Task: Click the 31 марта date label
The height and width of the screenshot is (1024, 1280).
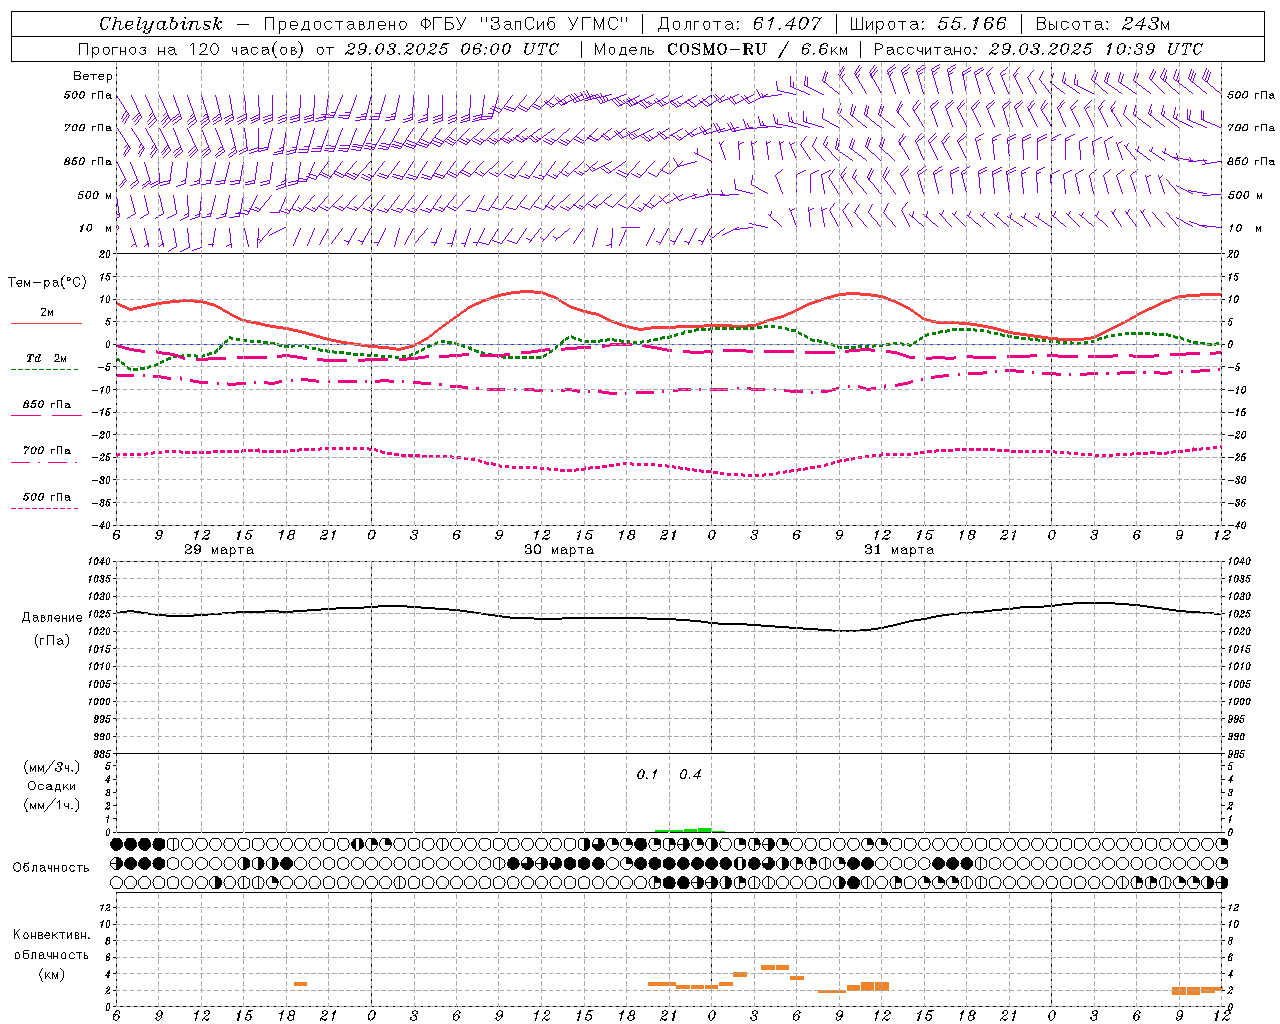Action: tap(899, 550)
